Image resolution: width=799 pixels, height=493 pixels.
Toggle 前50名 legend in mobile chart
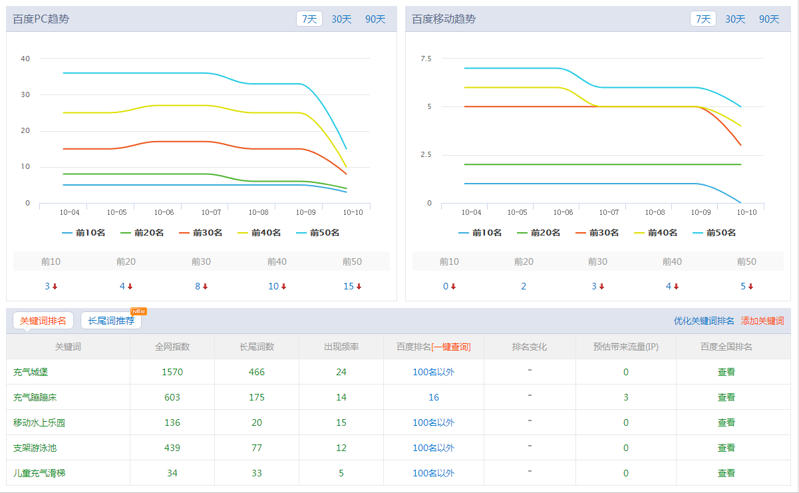tap(714, 232)
